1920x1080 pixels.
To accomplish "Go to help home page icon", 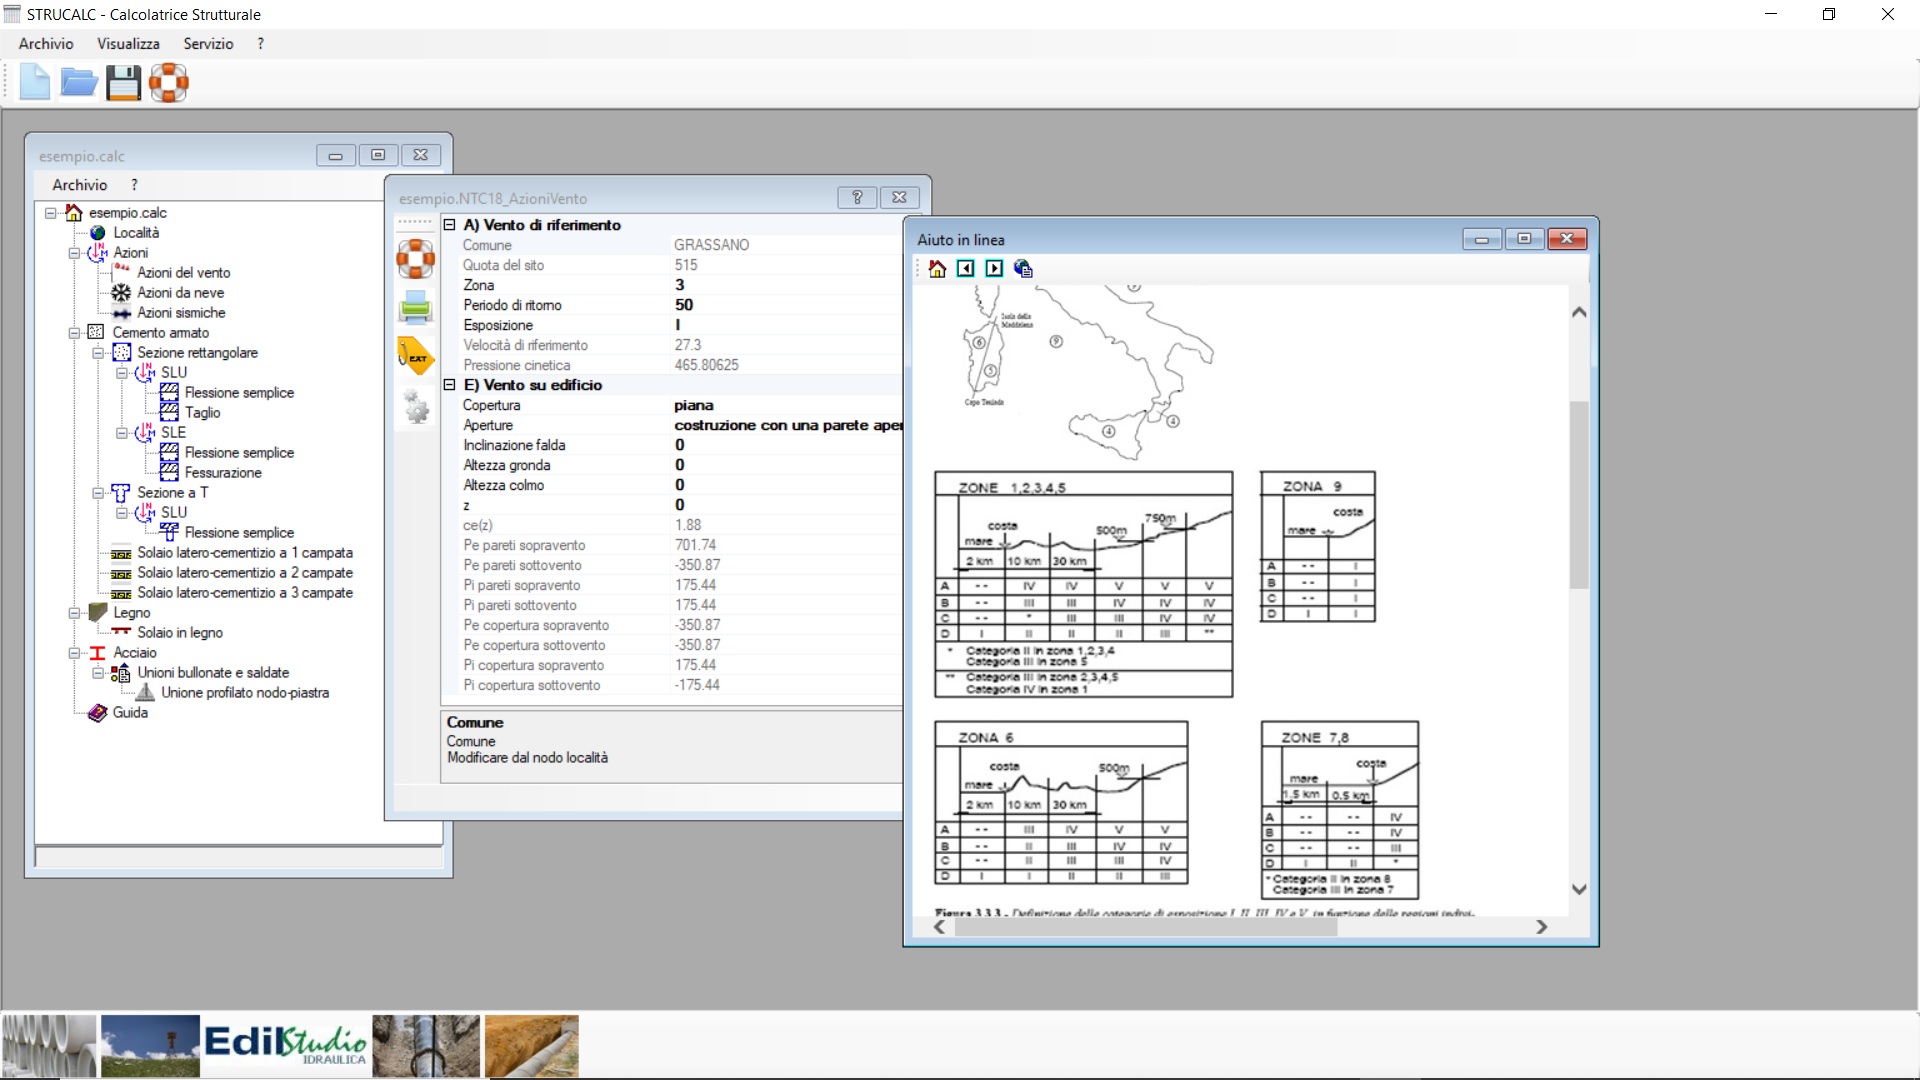I will click(937, 268).
